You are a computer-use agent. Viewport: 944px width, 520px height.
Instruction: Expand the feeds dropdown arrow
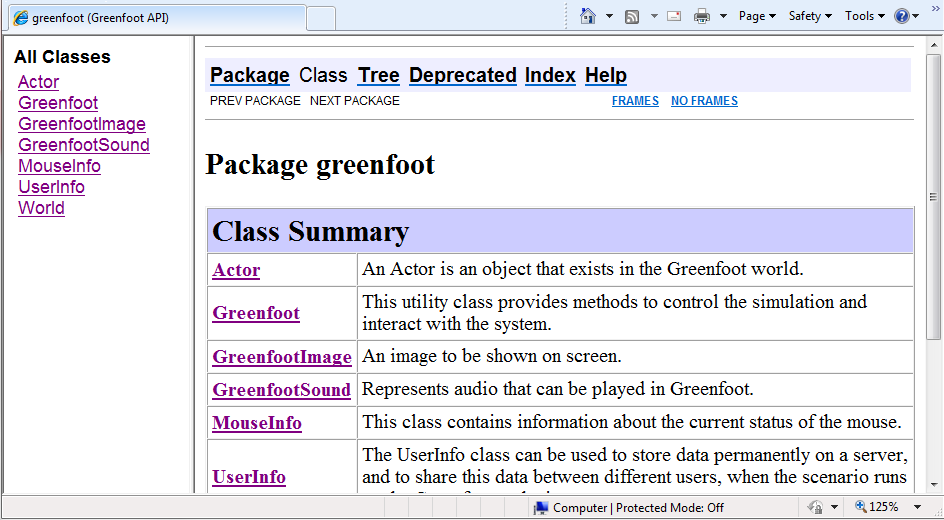click(654, 16)
